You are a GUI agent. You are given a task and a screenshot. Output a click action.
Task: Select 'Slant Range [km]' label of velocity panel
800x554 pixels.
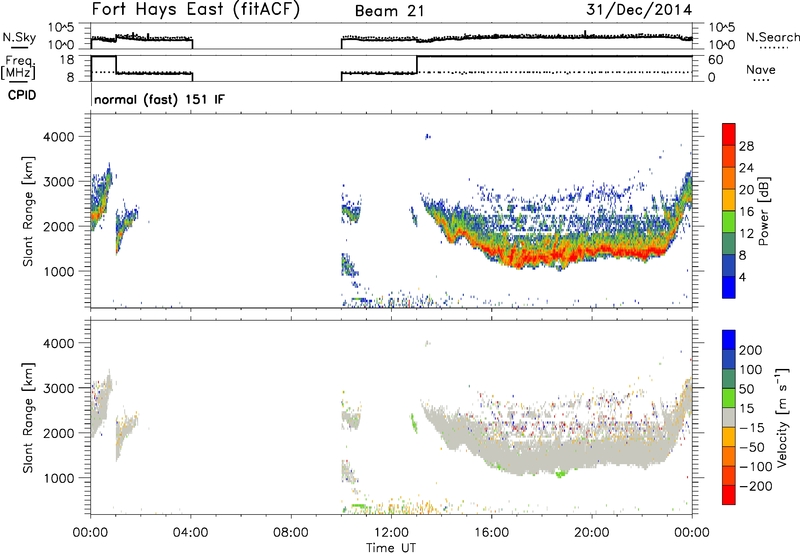pyautogui.click(x=28, y=418)
